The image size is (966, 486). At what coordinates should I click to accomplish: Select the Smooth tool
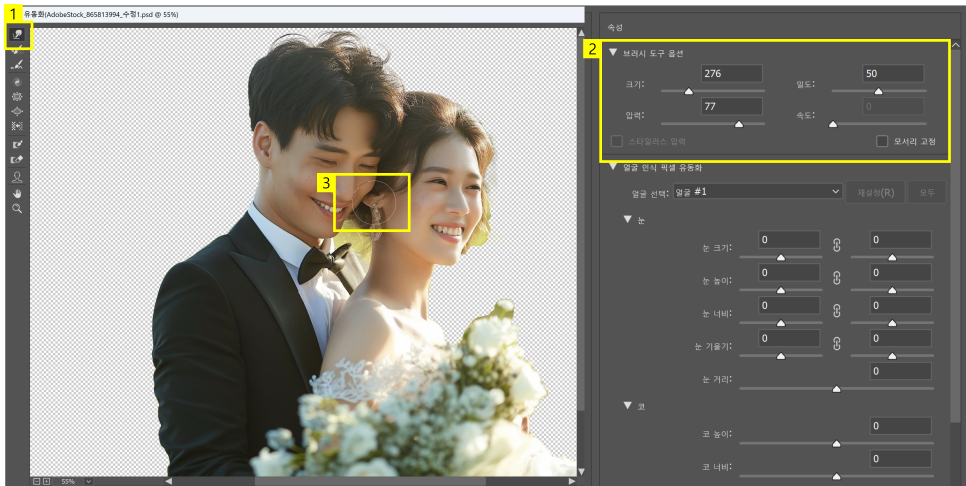tap(17, 65)
